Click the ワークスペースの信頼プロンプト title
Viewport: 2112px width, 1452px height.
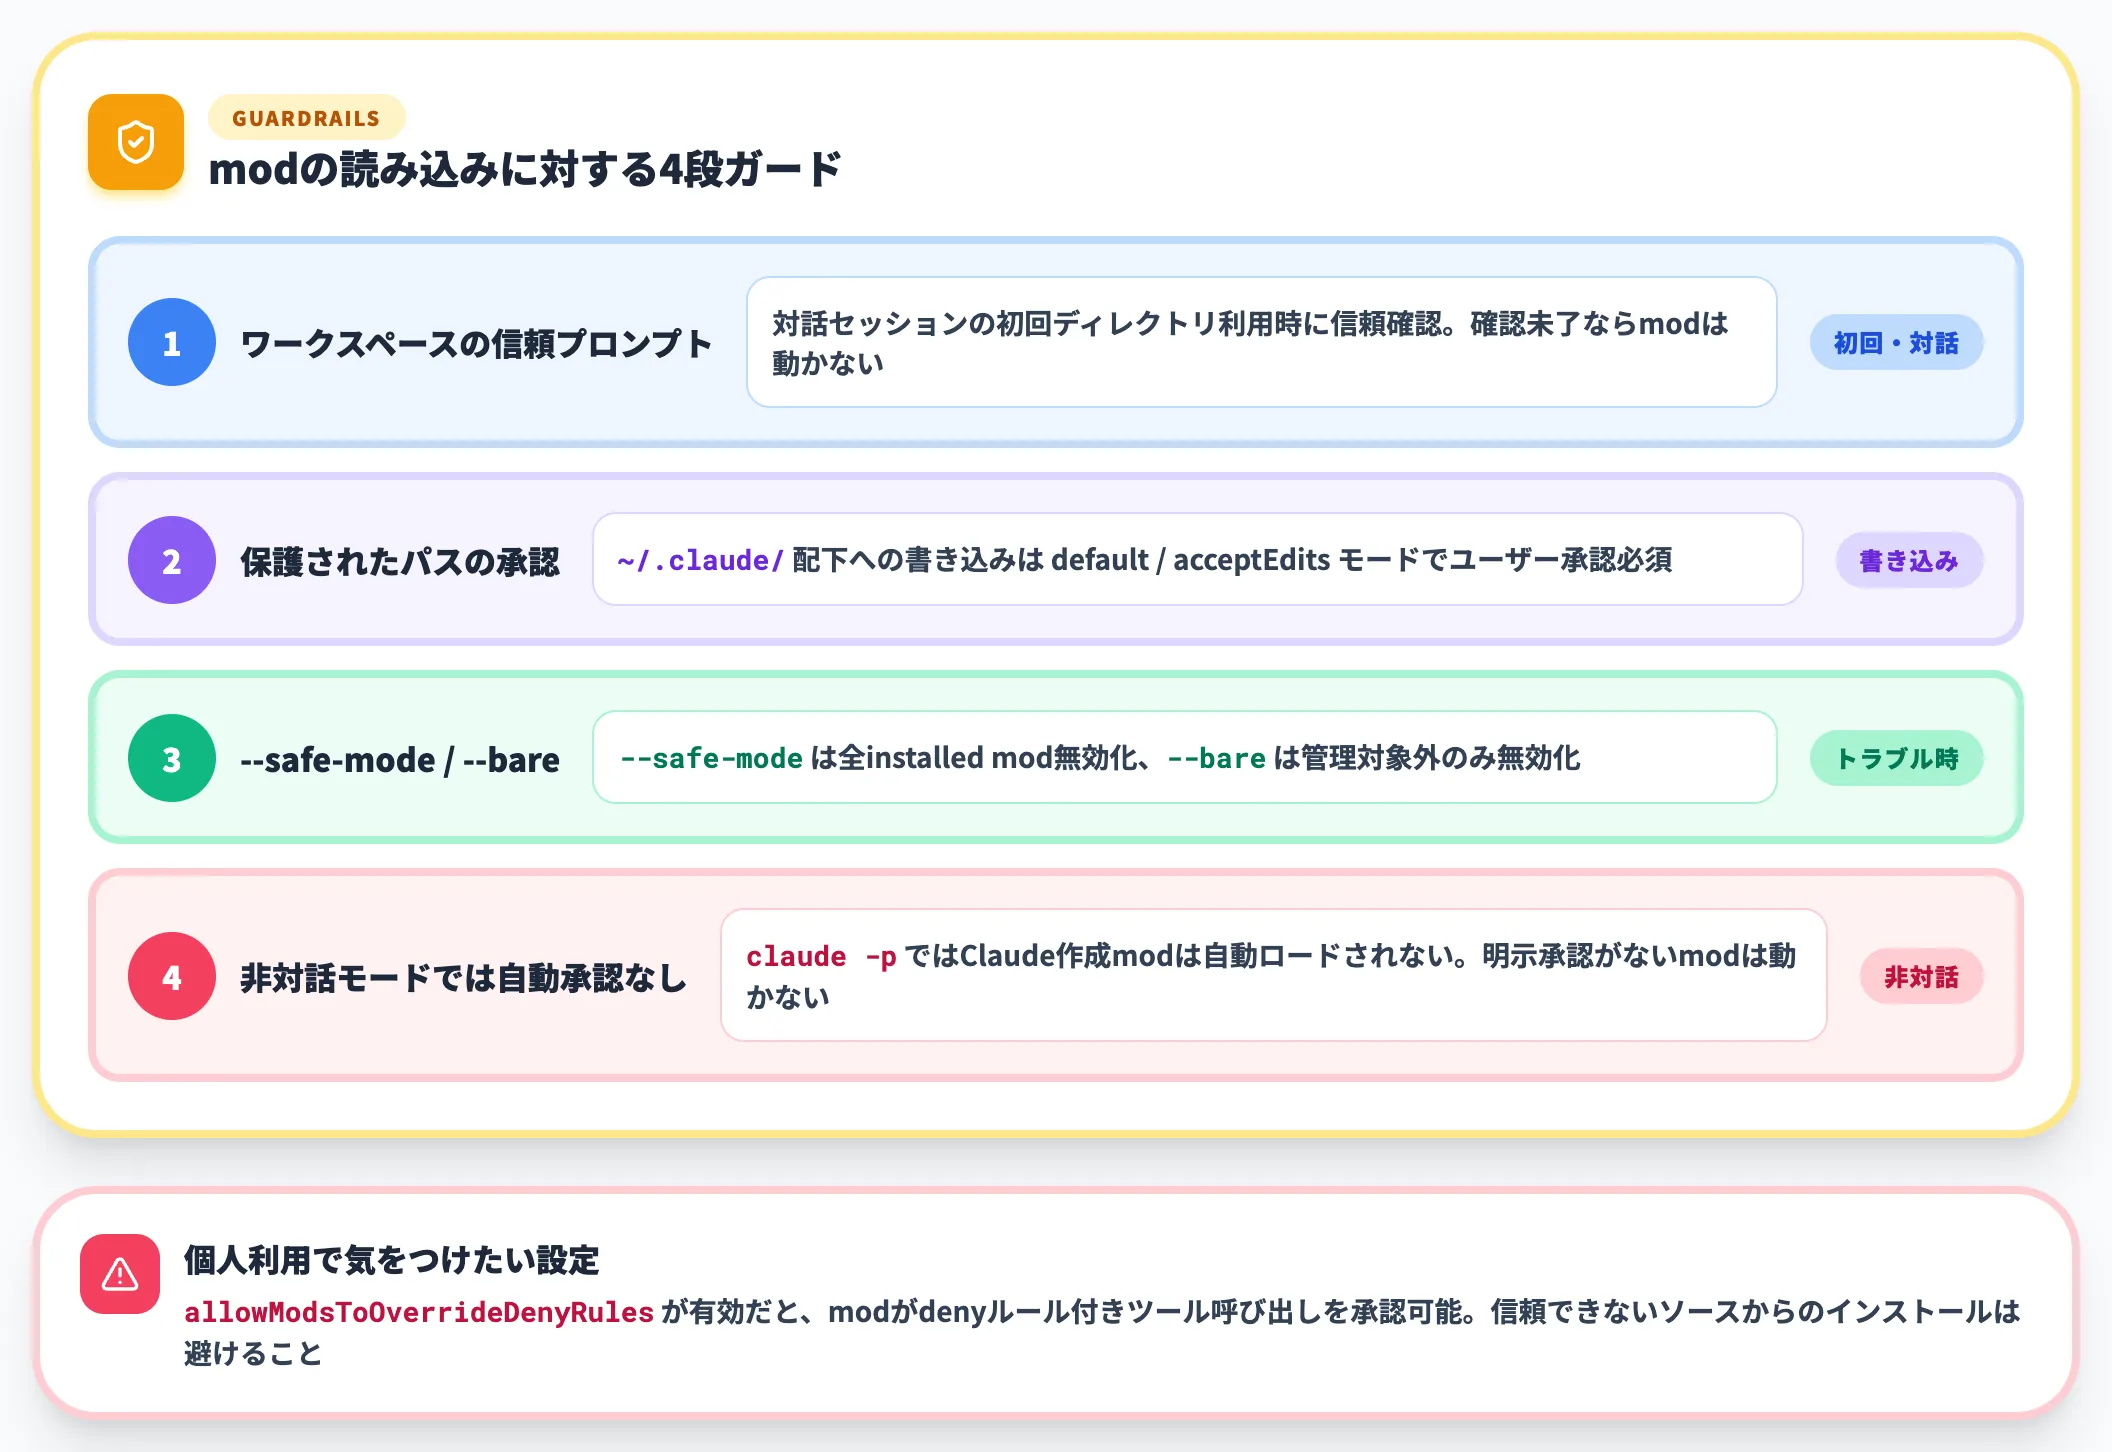coord(476,343)
